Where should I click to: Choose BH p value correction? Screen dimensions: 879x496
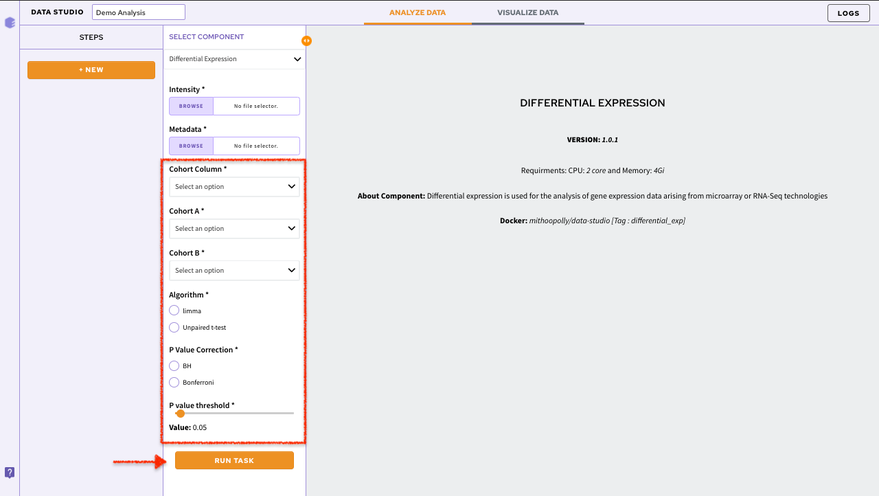174,365
